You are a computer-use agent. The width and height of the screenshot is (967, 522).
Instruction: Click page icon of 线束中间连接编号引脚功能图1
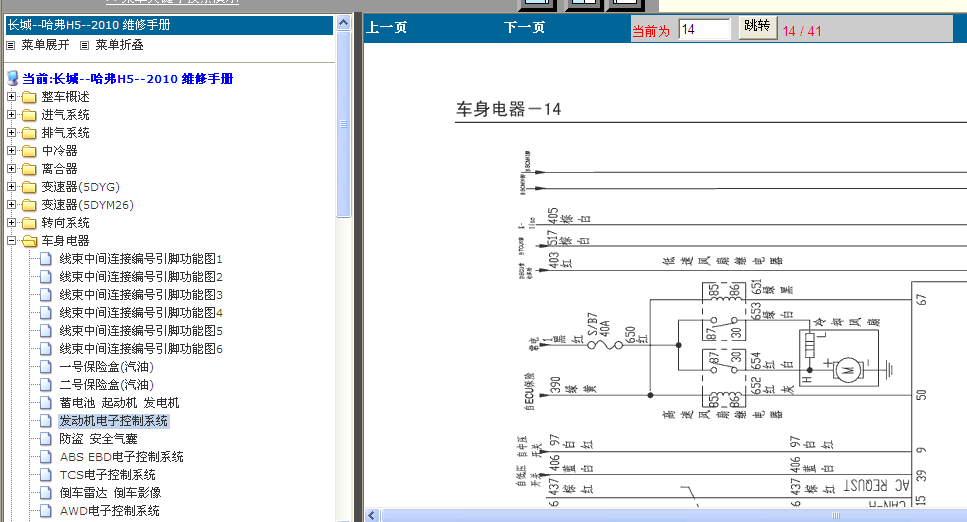tap(46, 259)
